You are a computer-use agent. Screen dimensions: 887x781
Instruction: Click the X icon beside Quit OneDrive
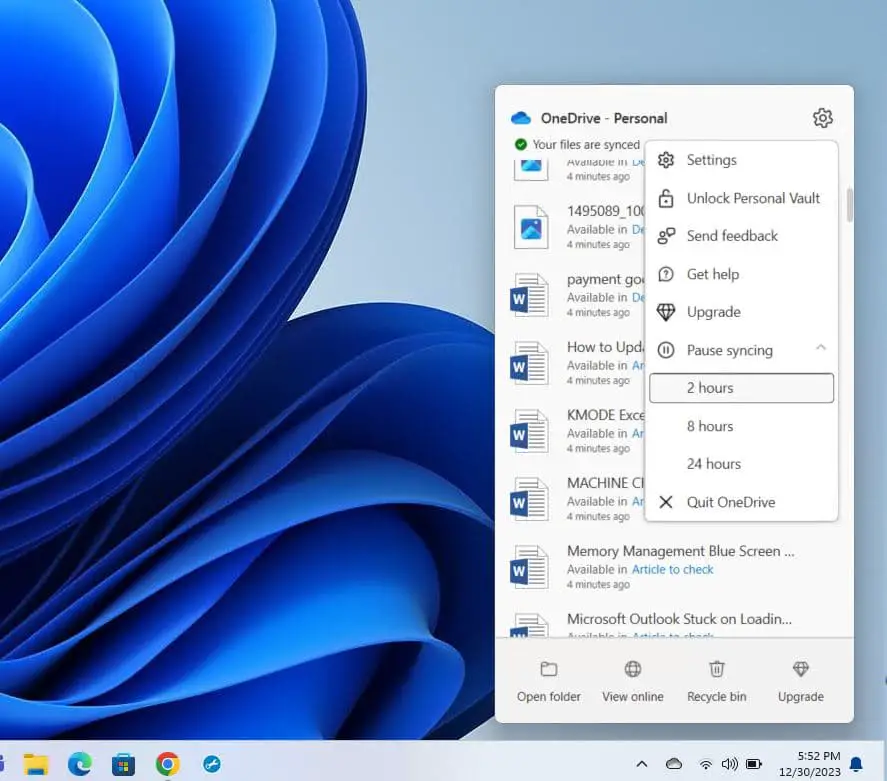(666, 502)
